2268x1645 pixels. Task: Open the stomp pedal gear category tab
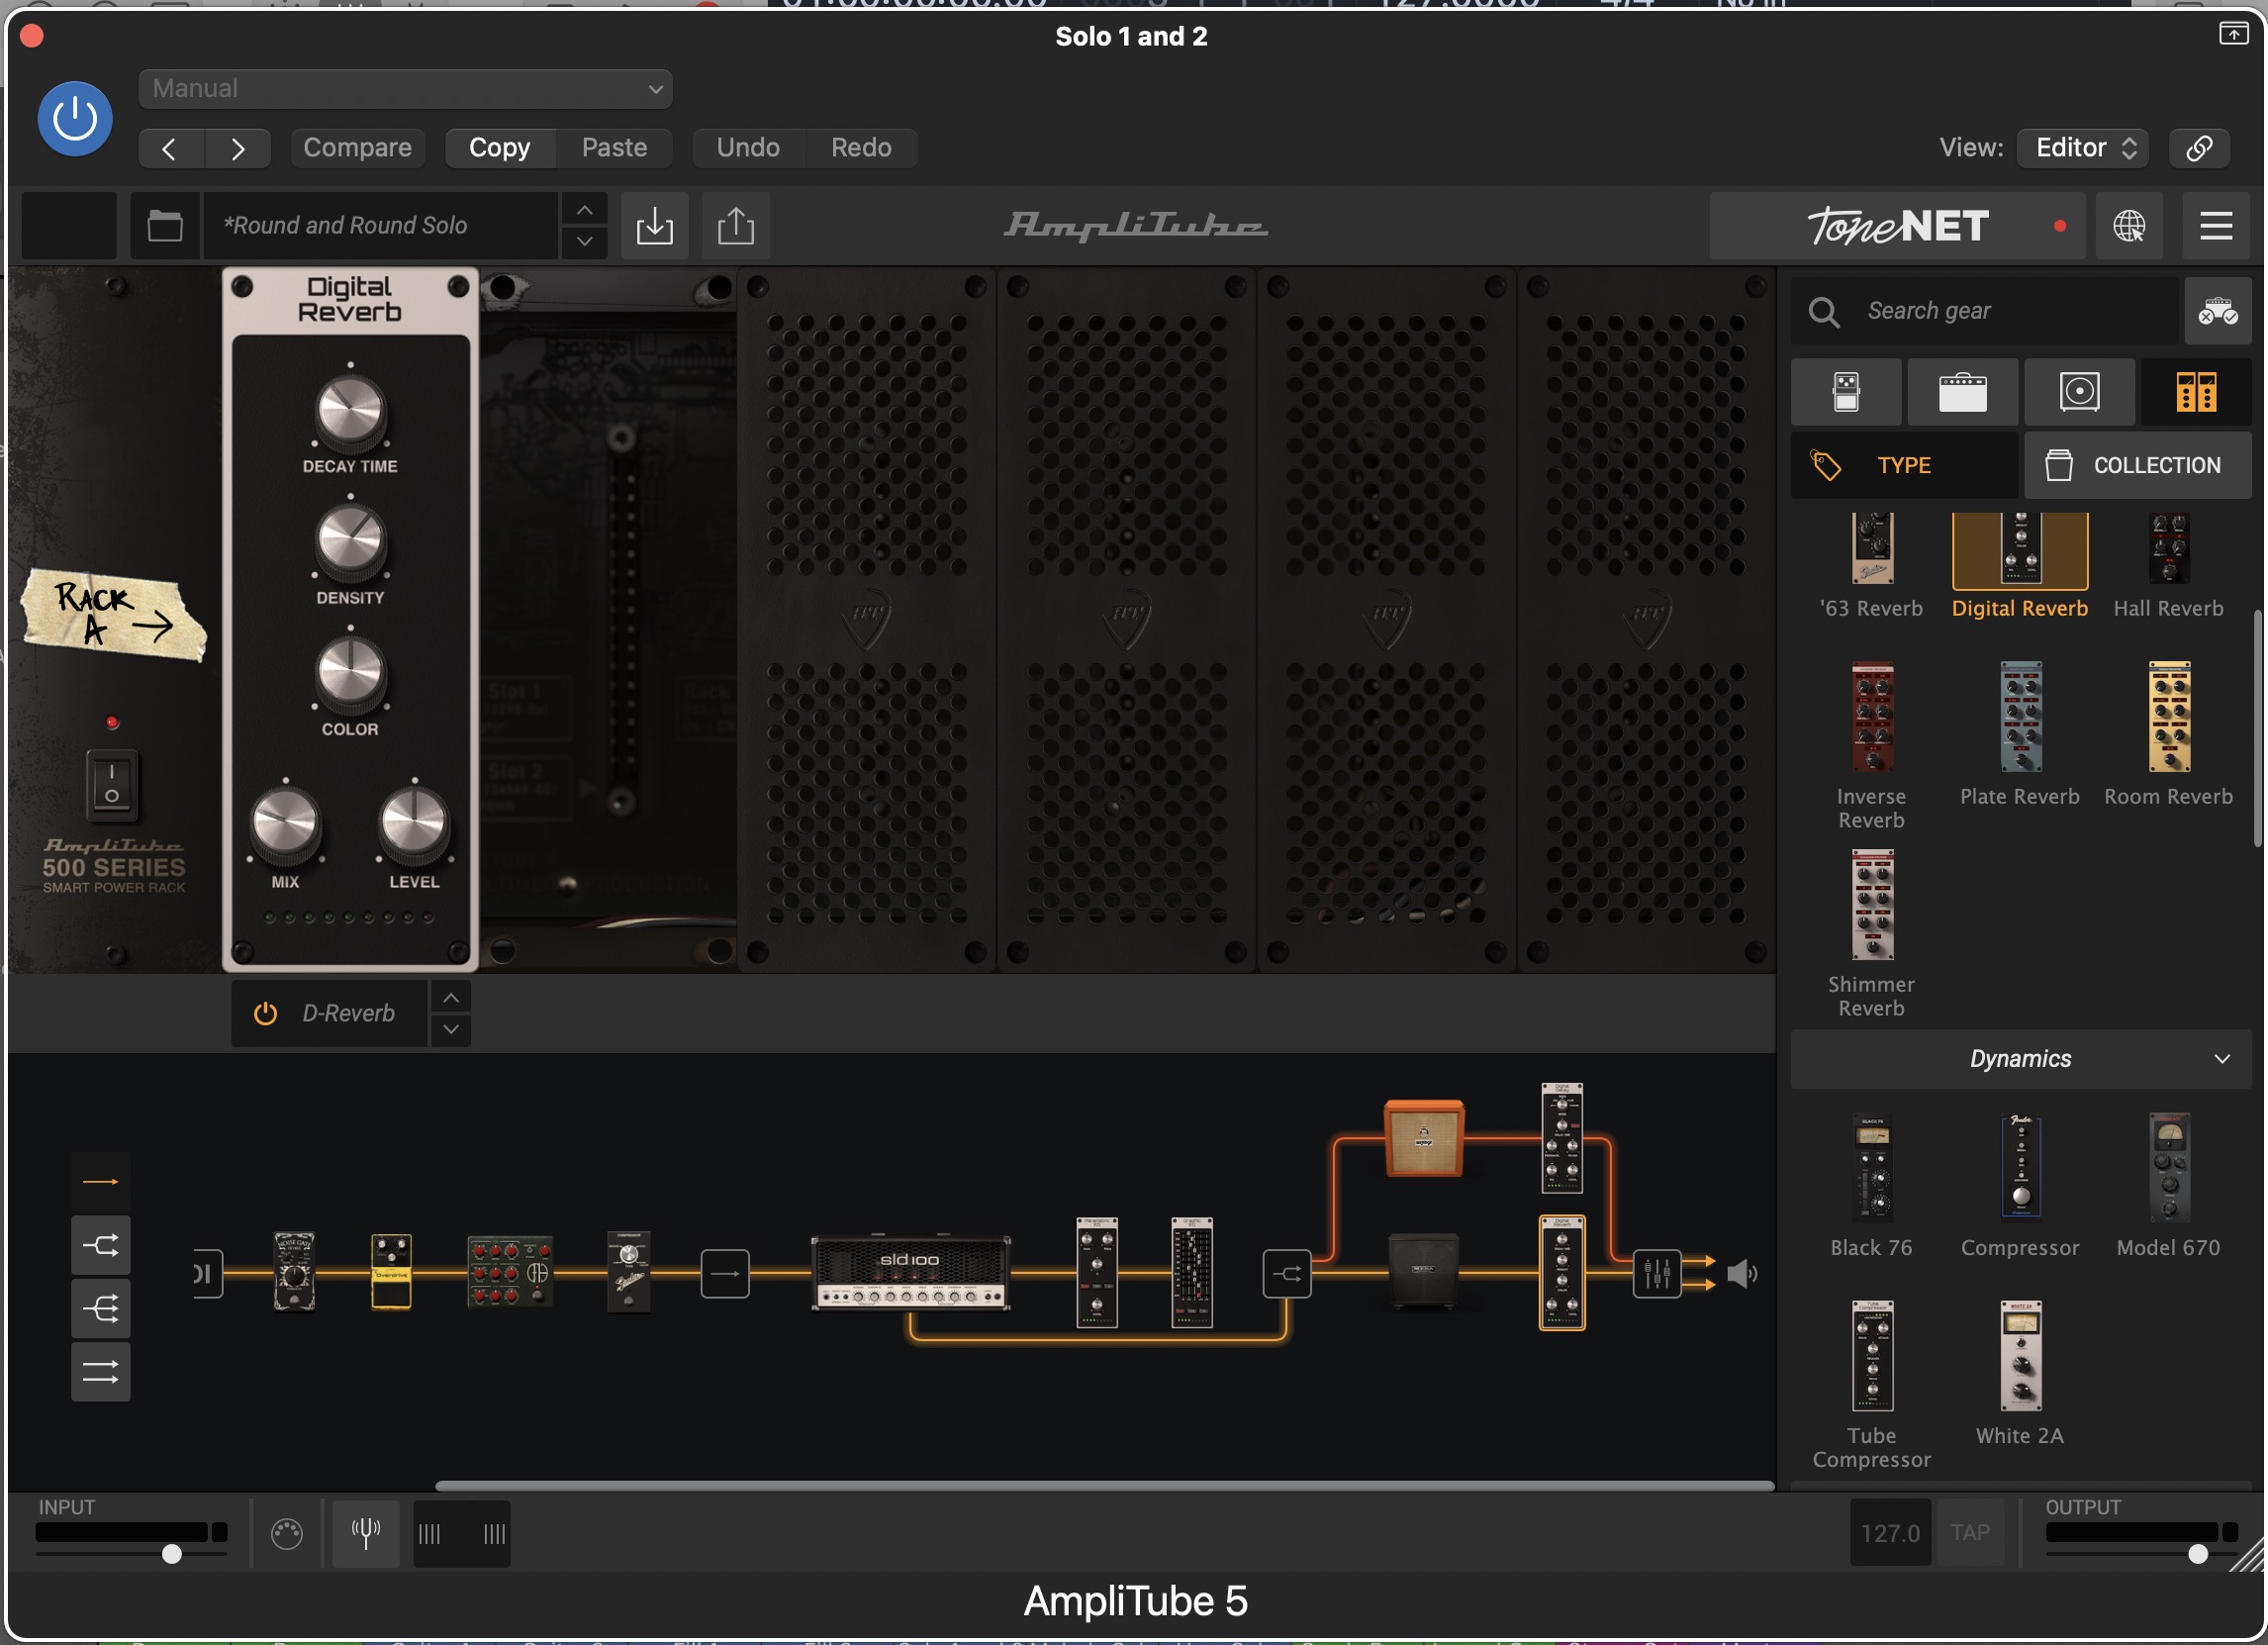1846,392
